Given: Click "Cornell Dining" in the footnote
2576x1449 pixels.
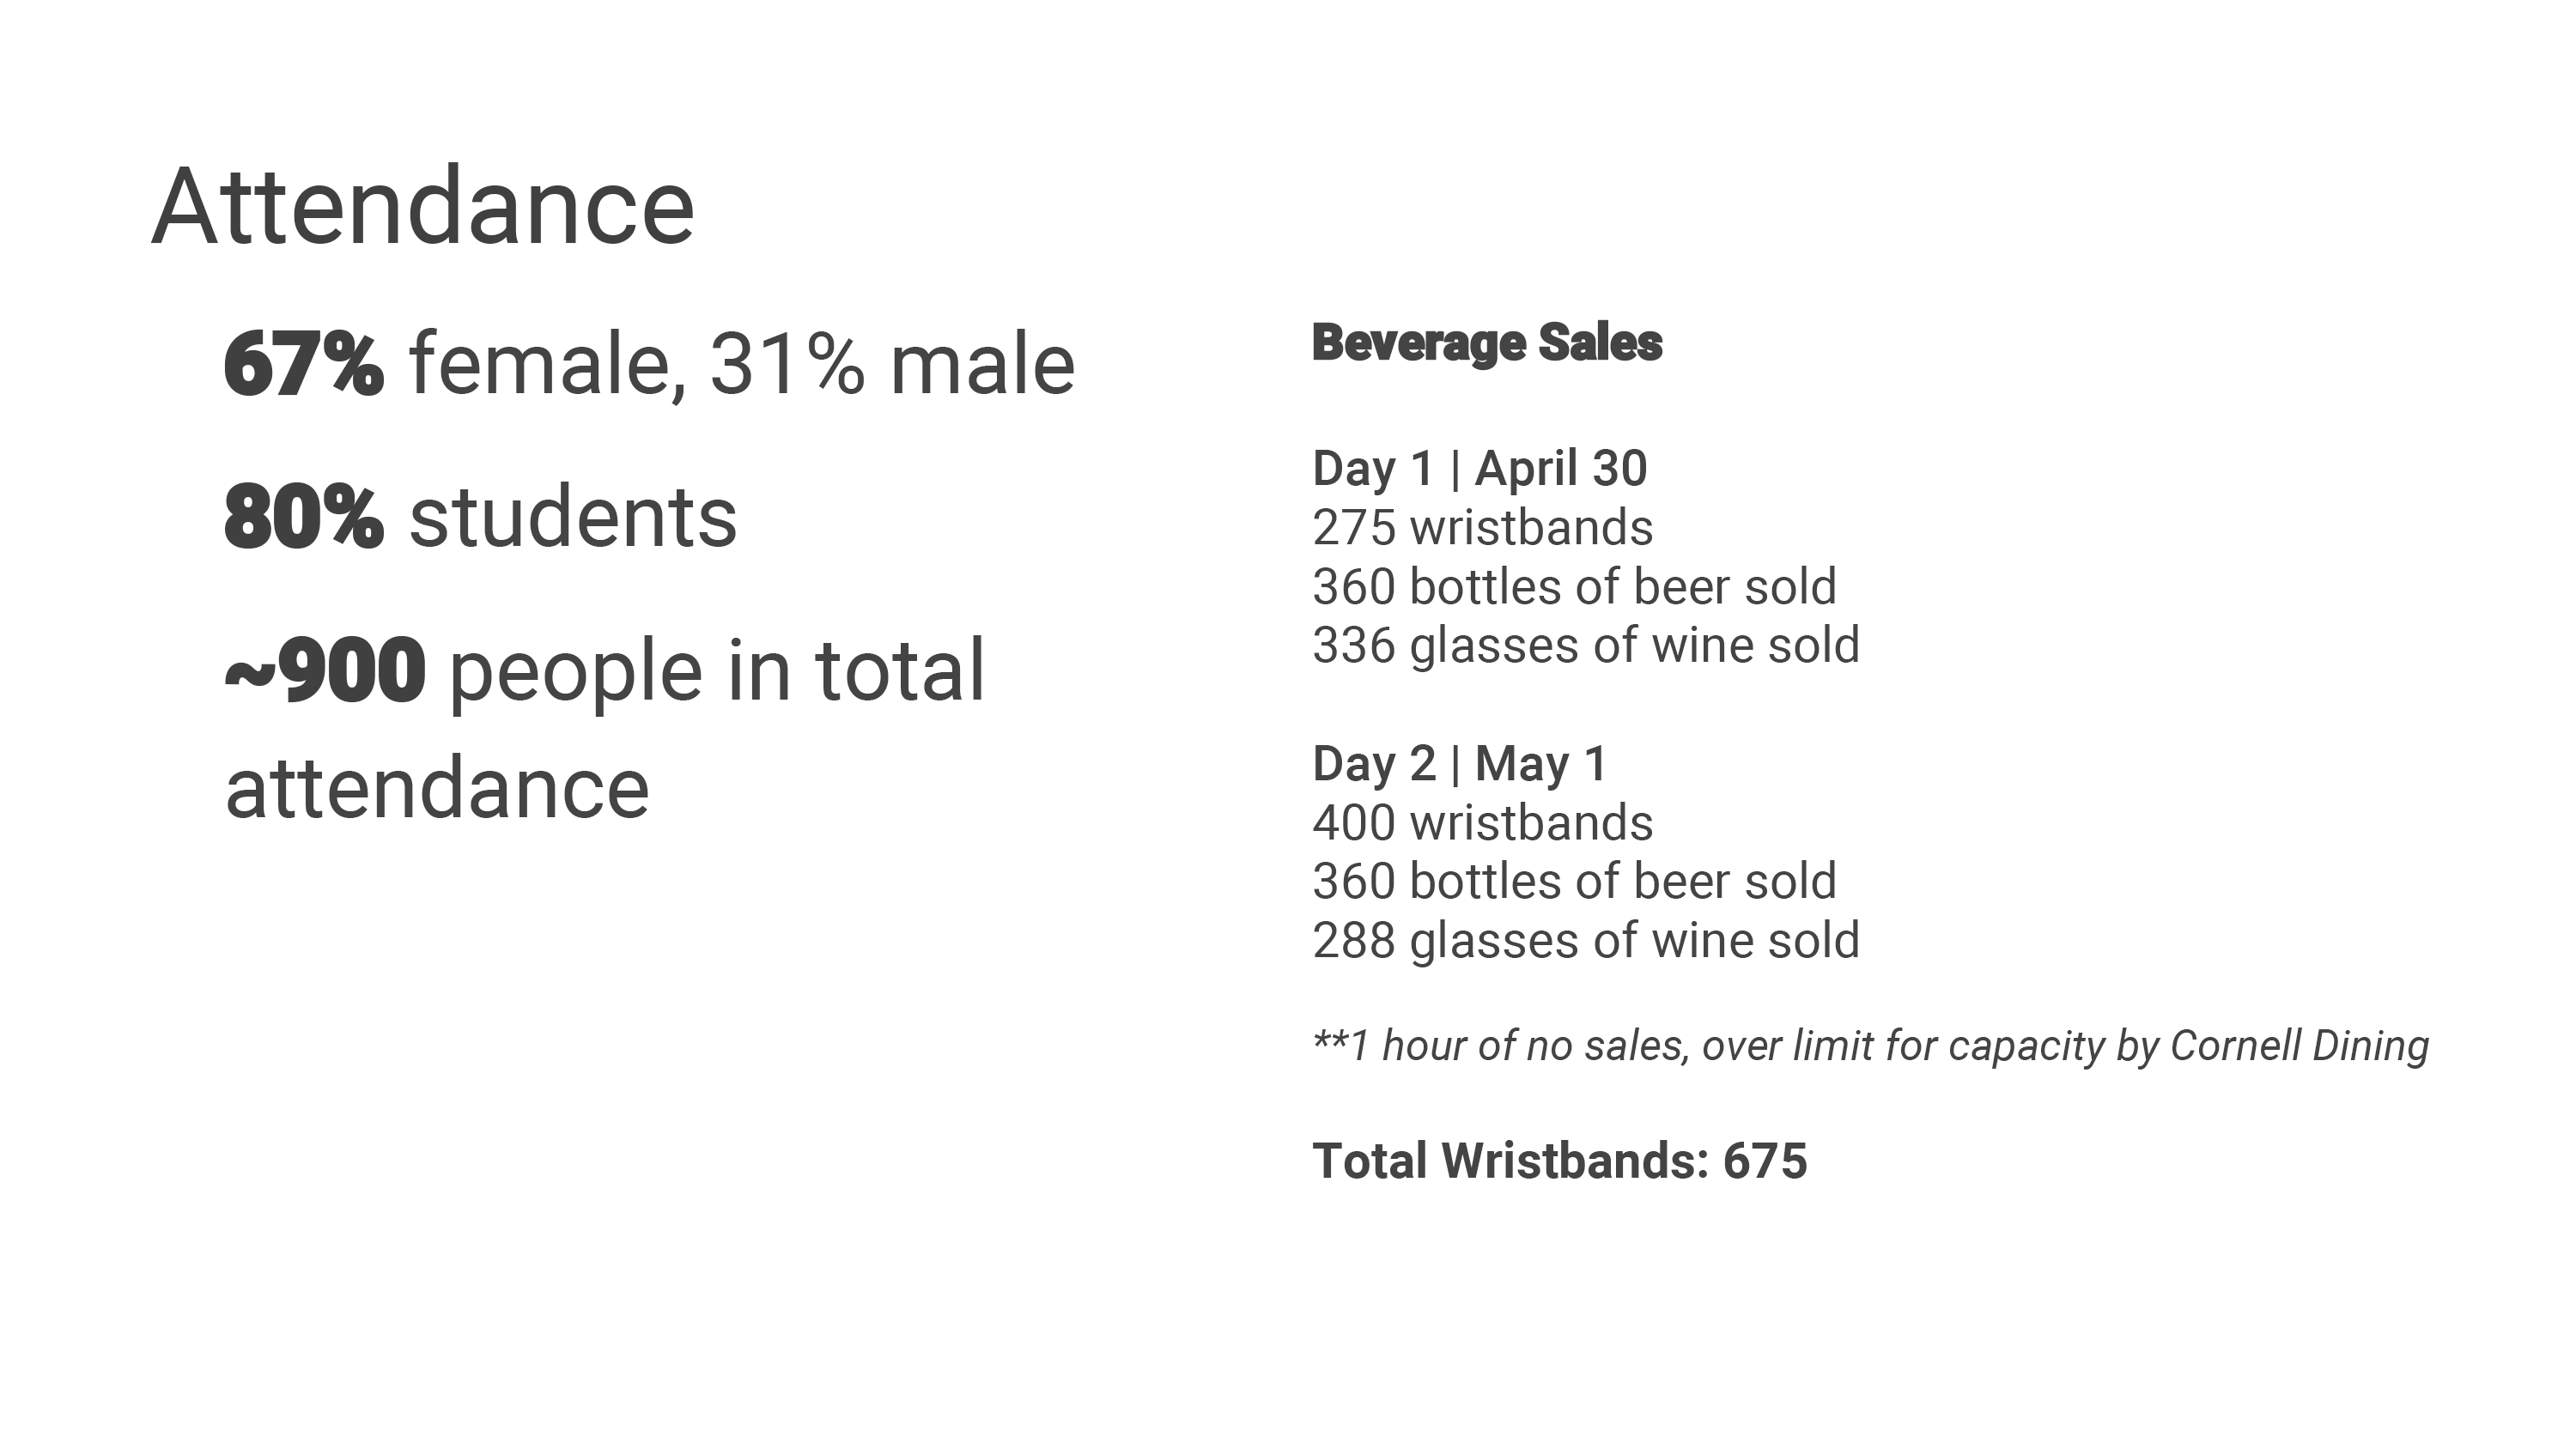Looking at the screenshot, I should (2298, 1046).
